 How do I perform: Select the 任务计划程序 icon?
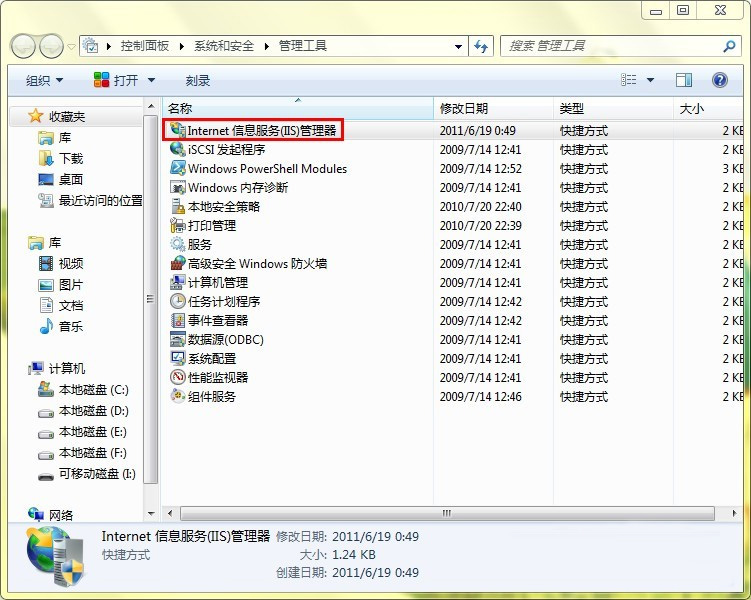pyautogui.click(x=178, y=302)
